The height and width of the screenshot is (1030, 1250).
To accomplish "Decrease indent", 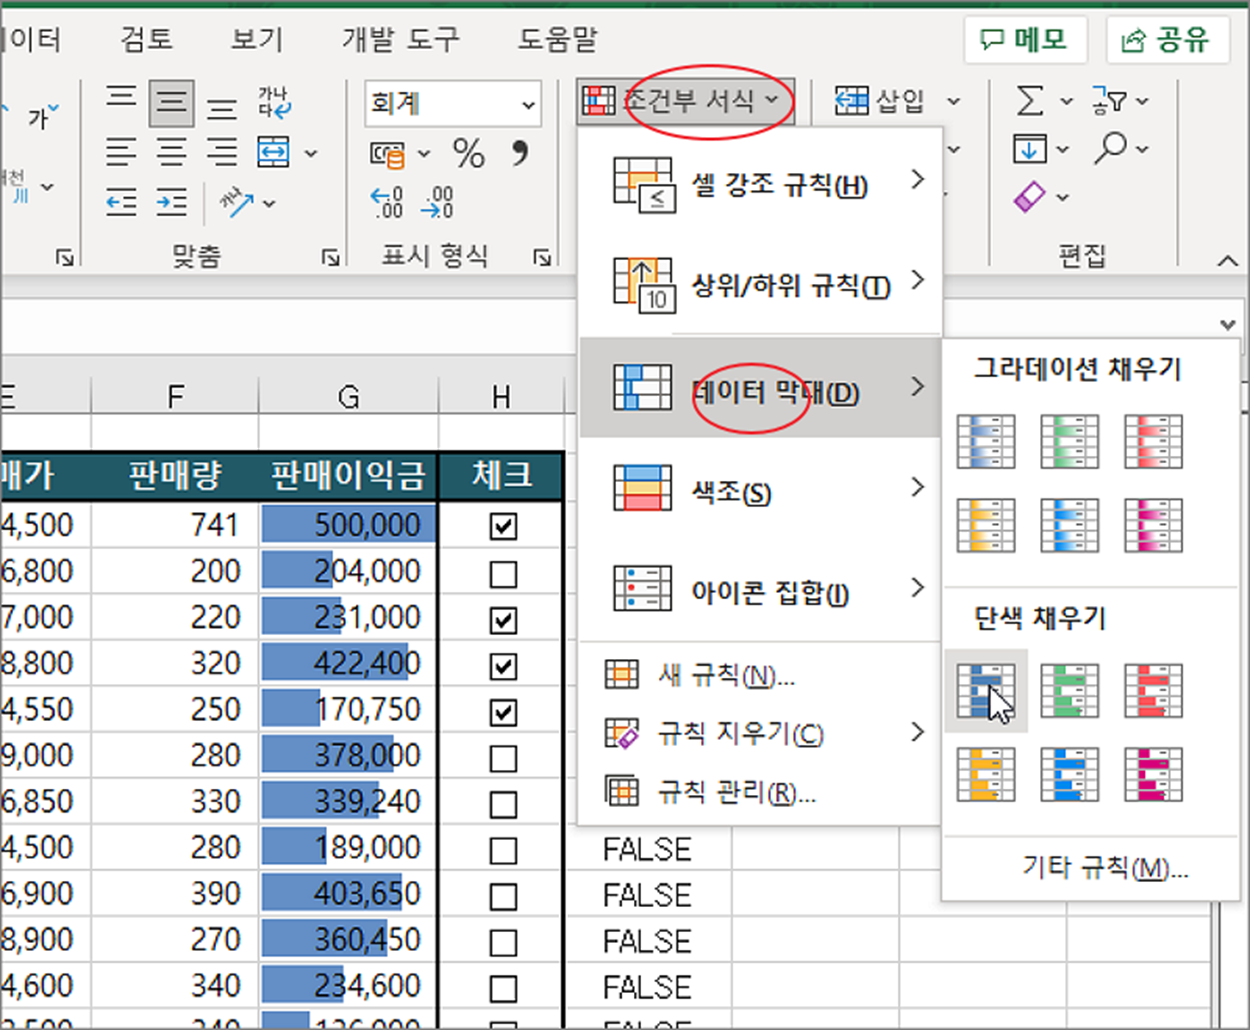I will click(122, 203).
